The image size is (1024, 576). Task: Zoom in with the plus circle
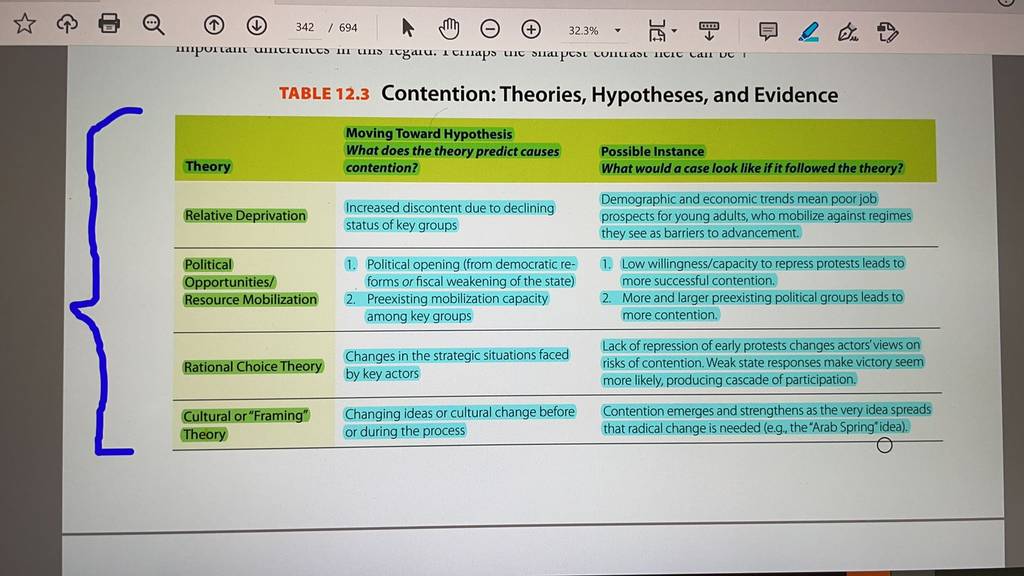(x=531, y=29)
